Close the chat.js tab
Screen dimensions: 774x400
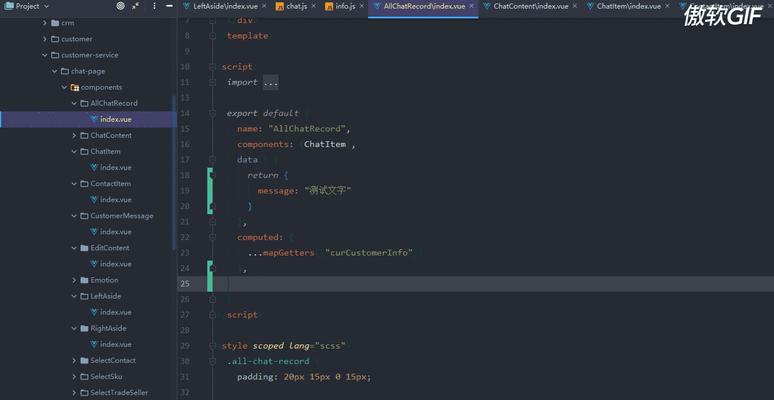pyautogui.click(x=313, y=6)
